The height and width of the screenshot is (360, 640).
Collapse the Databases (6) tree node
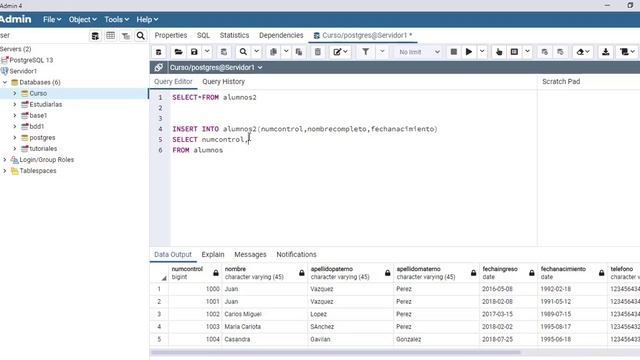click(5, 82)
